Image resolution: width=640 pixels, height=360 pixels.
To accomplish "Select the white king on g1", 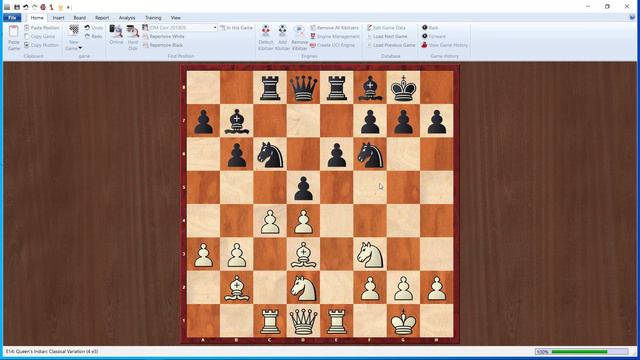I will 403,321.
